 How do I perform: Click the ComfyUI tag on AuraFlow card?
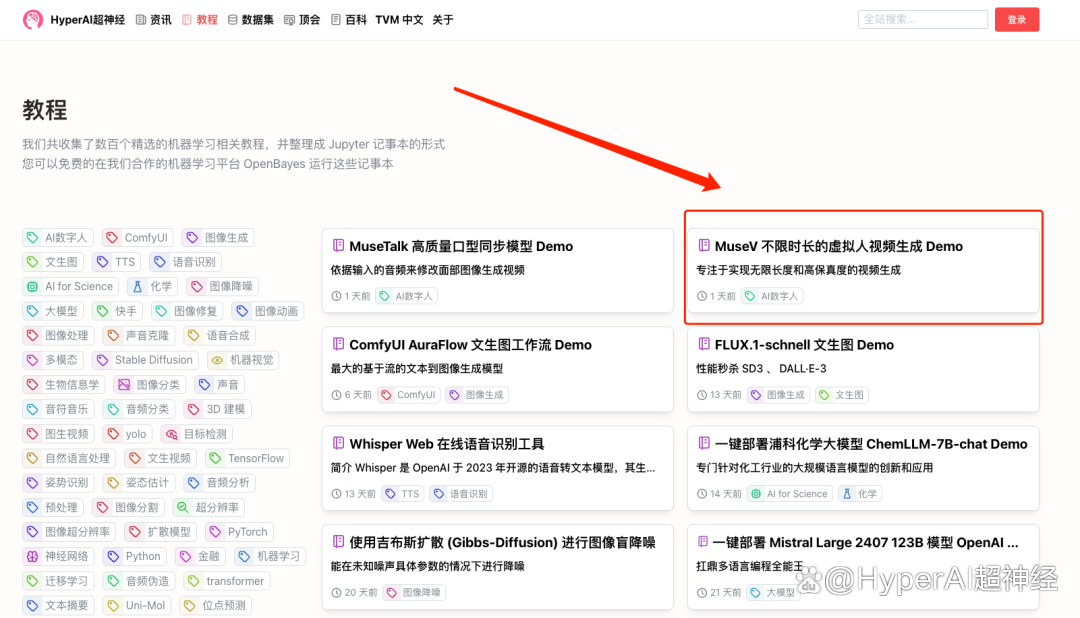coord(408,395)
